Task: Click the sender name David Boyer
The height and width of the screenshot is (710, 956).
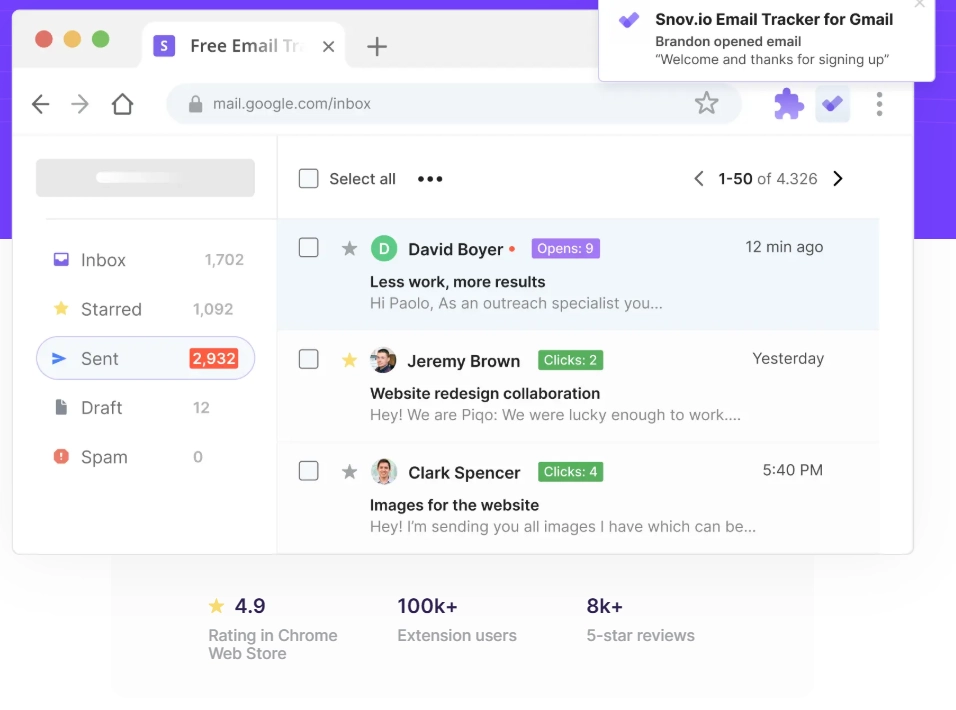Action: [x=455, y=249]
